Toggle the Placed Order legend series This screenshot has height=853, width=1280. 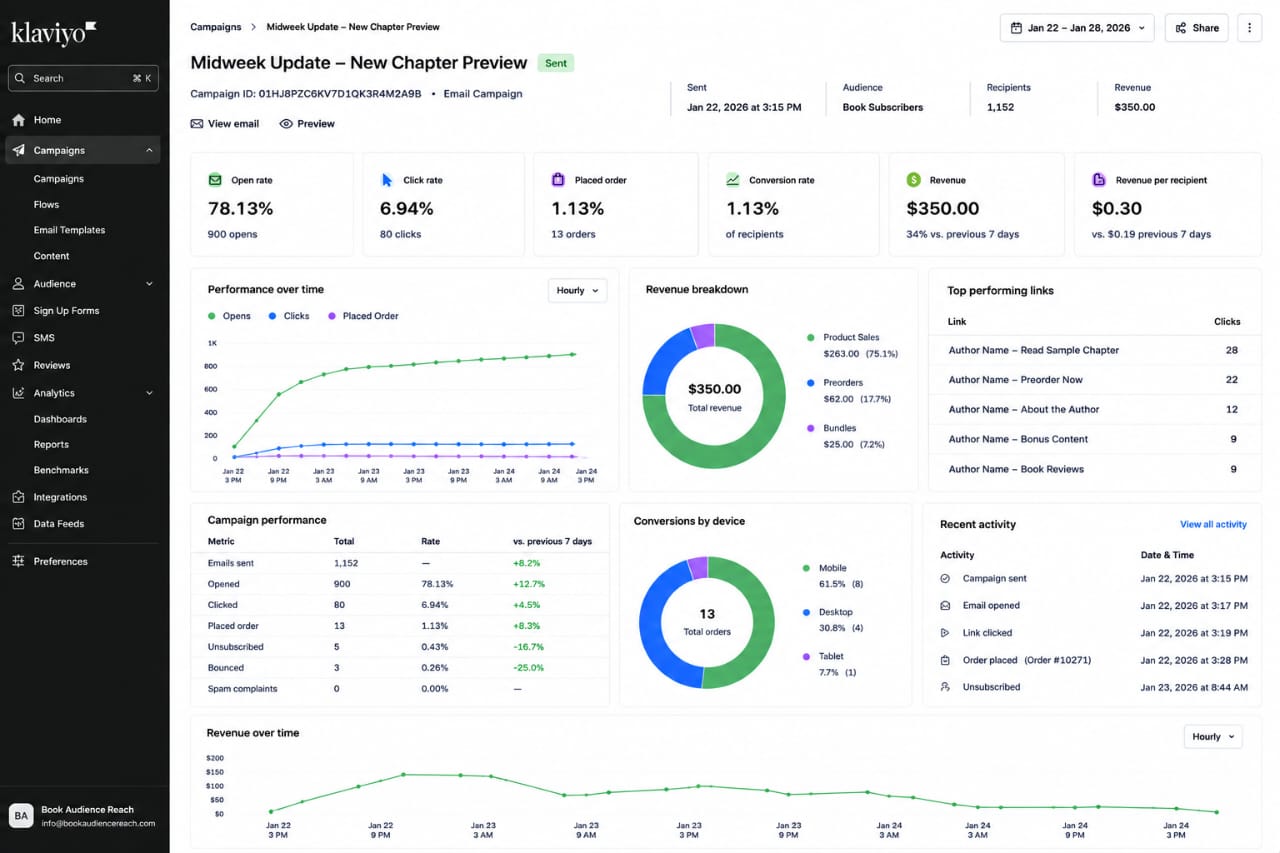coord(363,316)
